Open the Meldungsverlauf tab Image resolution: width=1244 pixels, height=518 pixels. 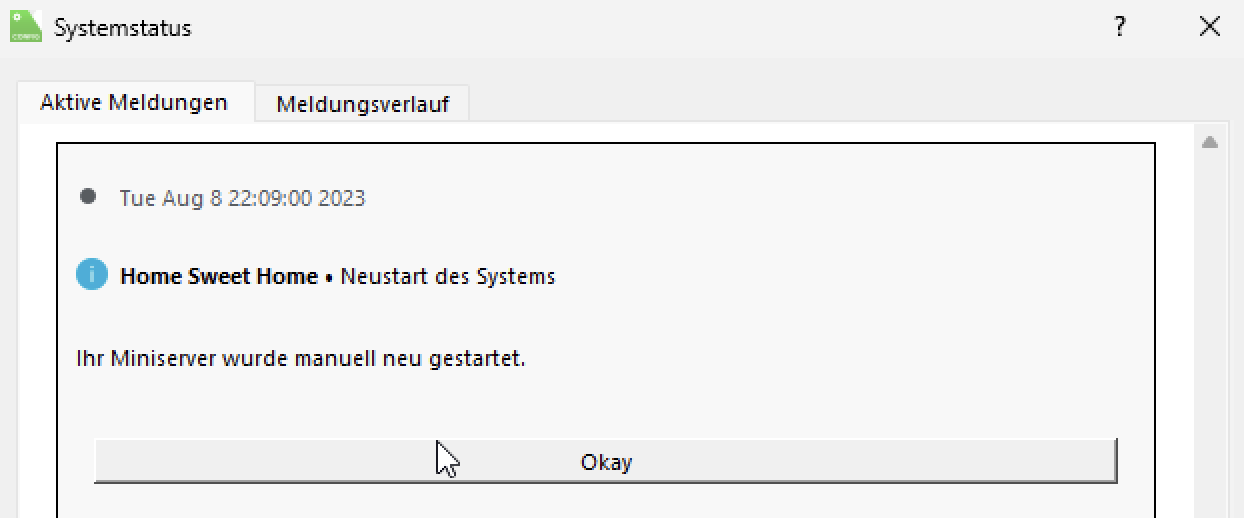point(362,103)
